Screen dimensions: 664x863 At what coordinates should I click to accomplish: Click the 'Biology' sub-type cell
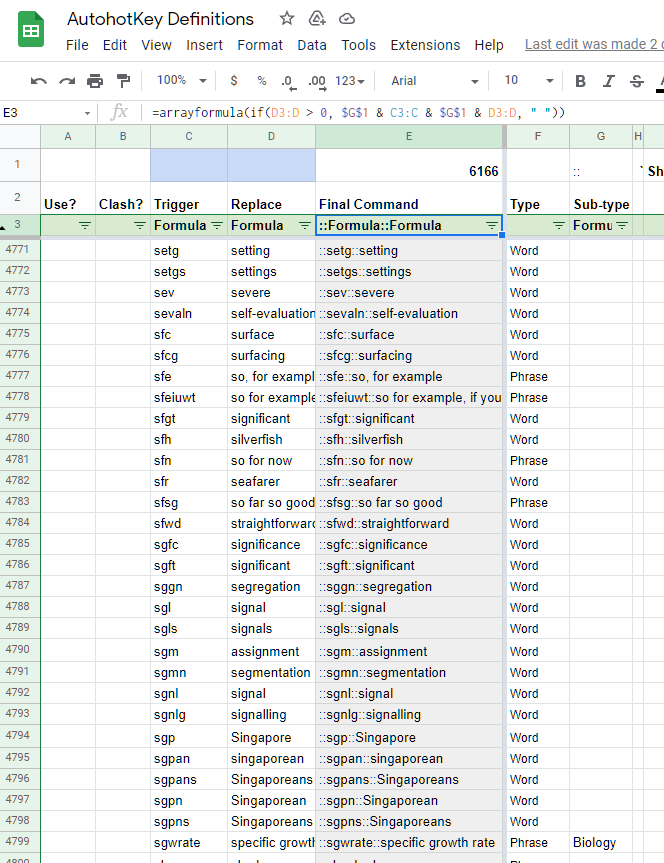pyautogui.click(x=601, y=842)
